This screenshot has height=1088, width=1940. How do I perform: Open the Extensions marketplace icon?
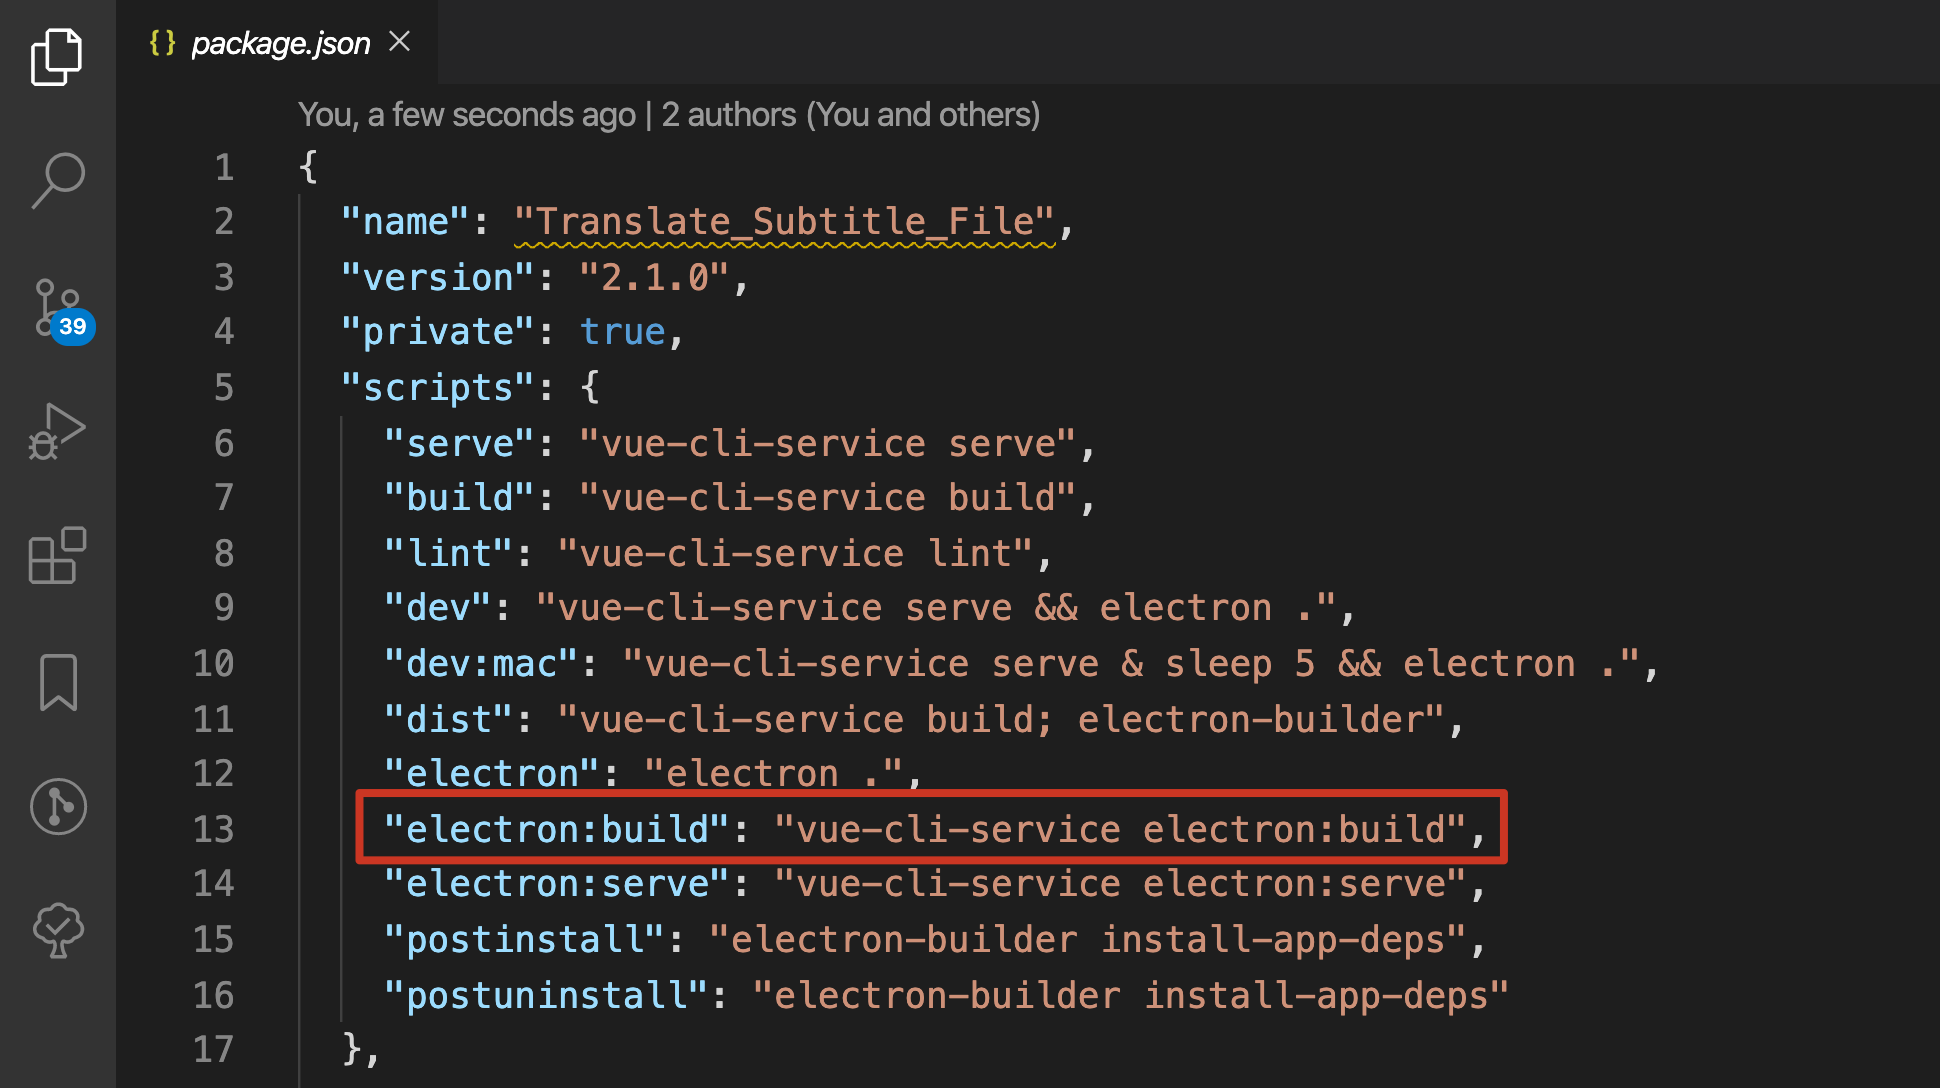(x=57, y=555)
